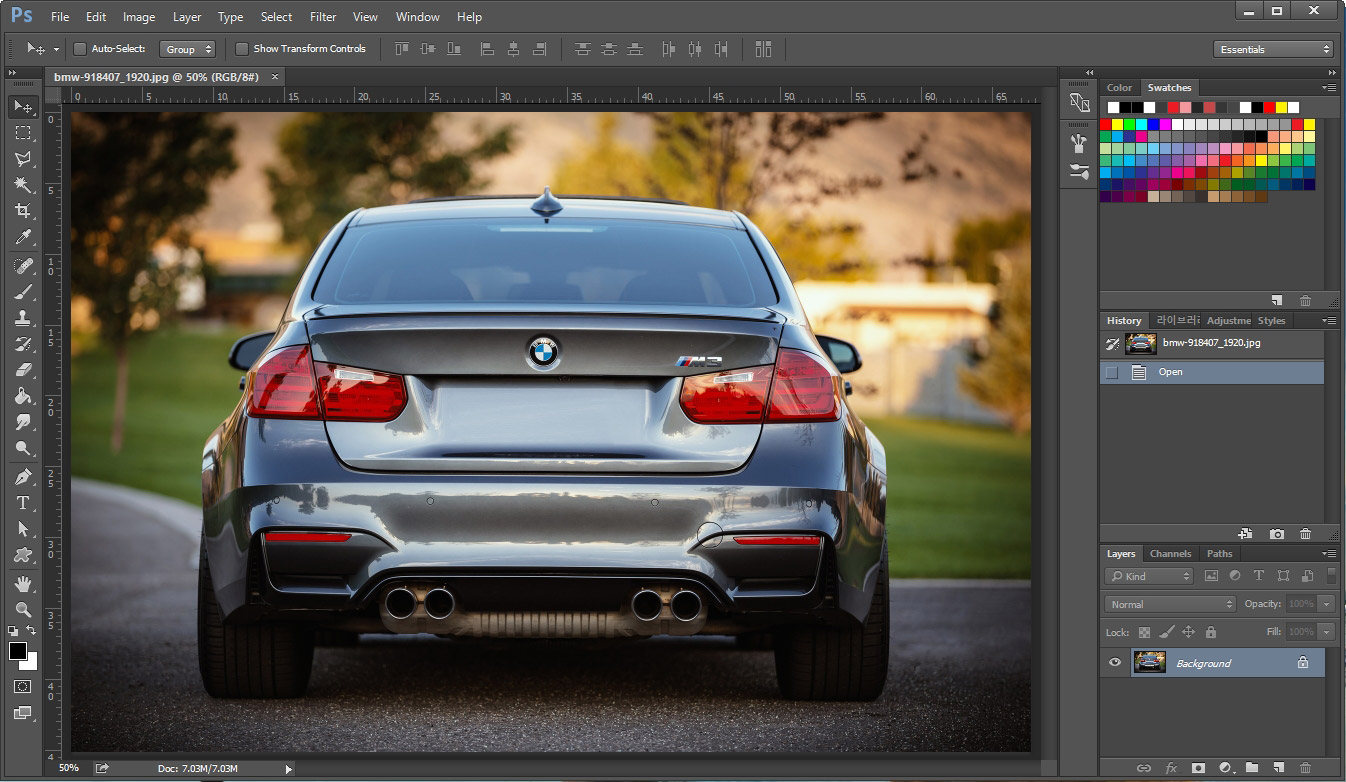Hide the Background layer eye icon
Screen dimensions: 1346x782
coord(1115,662)
